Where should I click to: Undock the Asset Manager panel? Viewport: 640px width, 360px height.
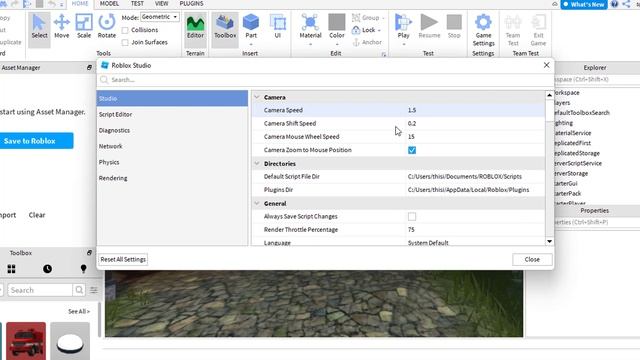point(89,67)
